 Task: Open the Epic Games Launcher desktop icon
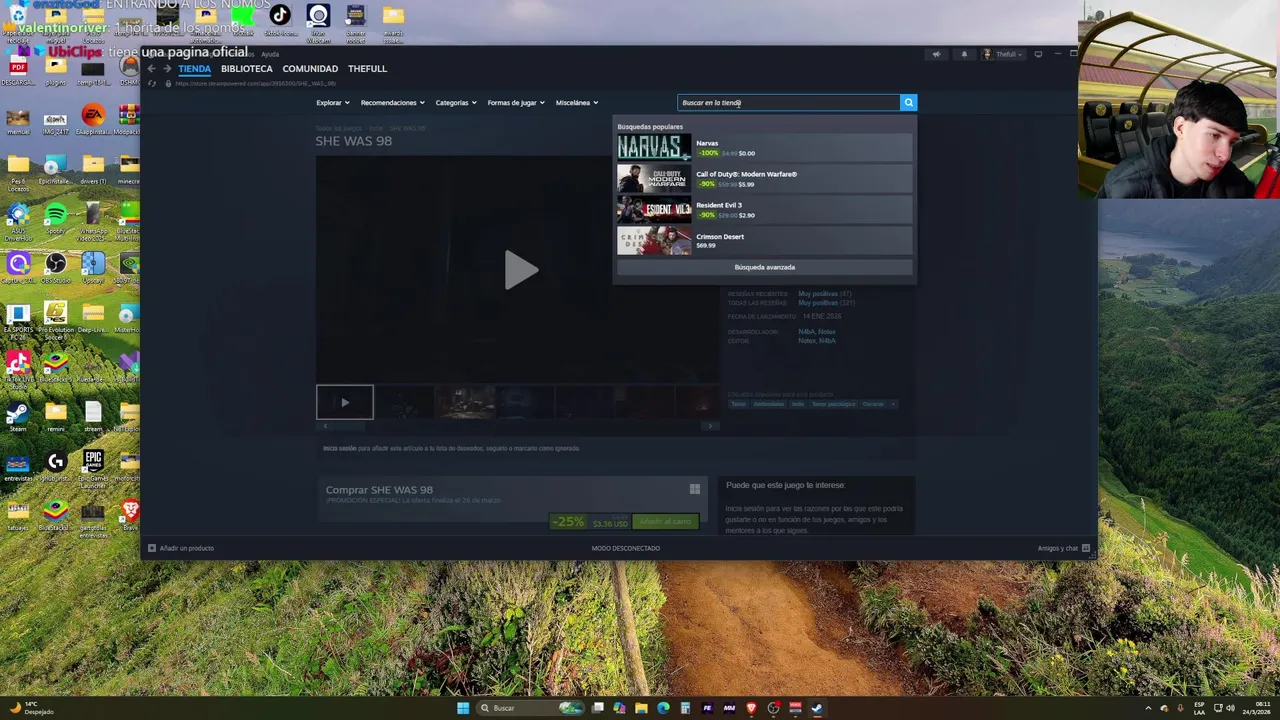coord(93,467)
